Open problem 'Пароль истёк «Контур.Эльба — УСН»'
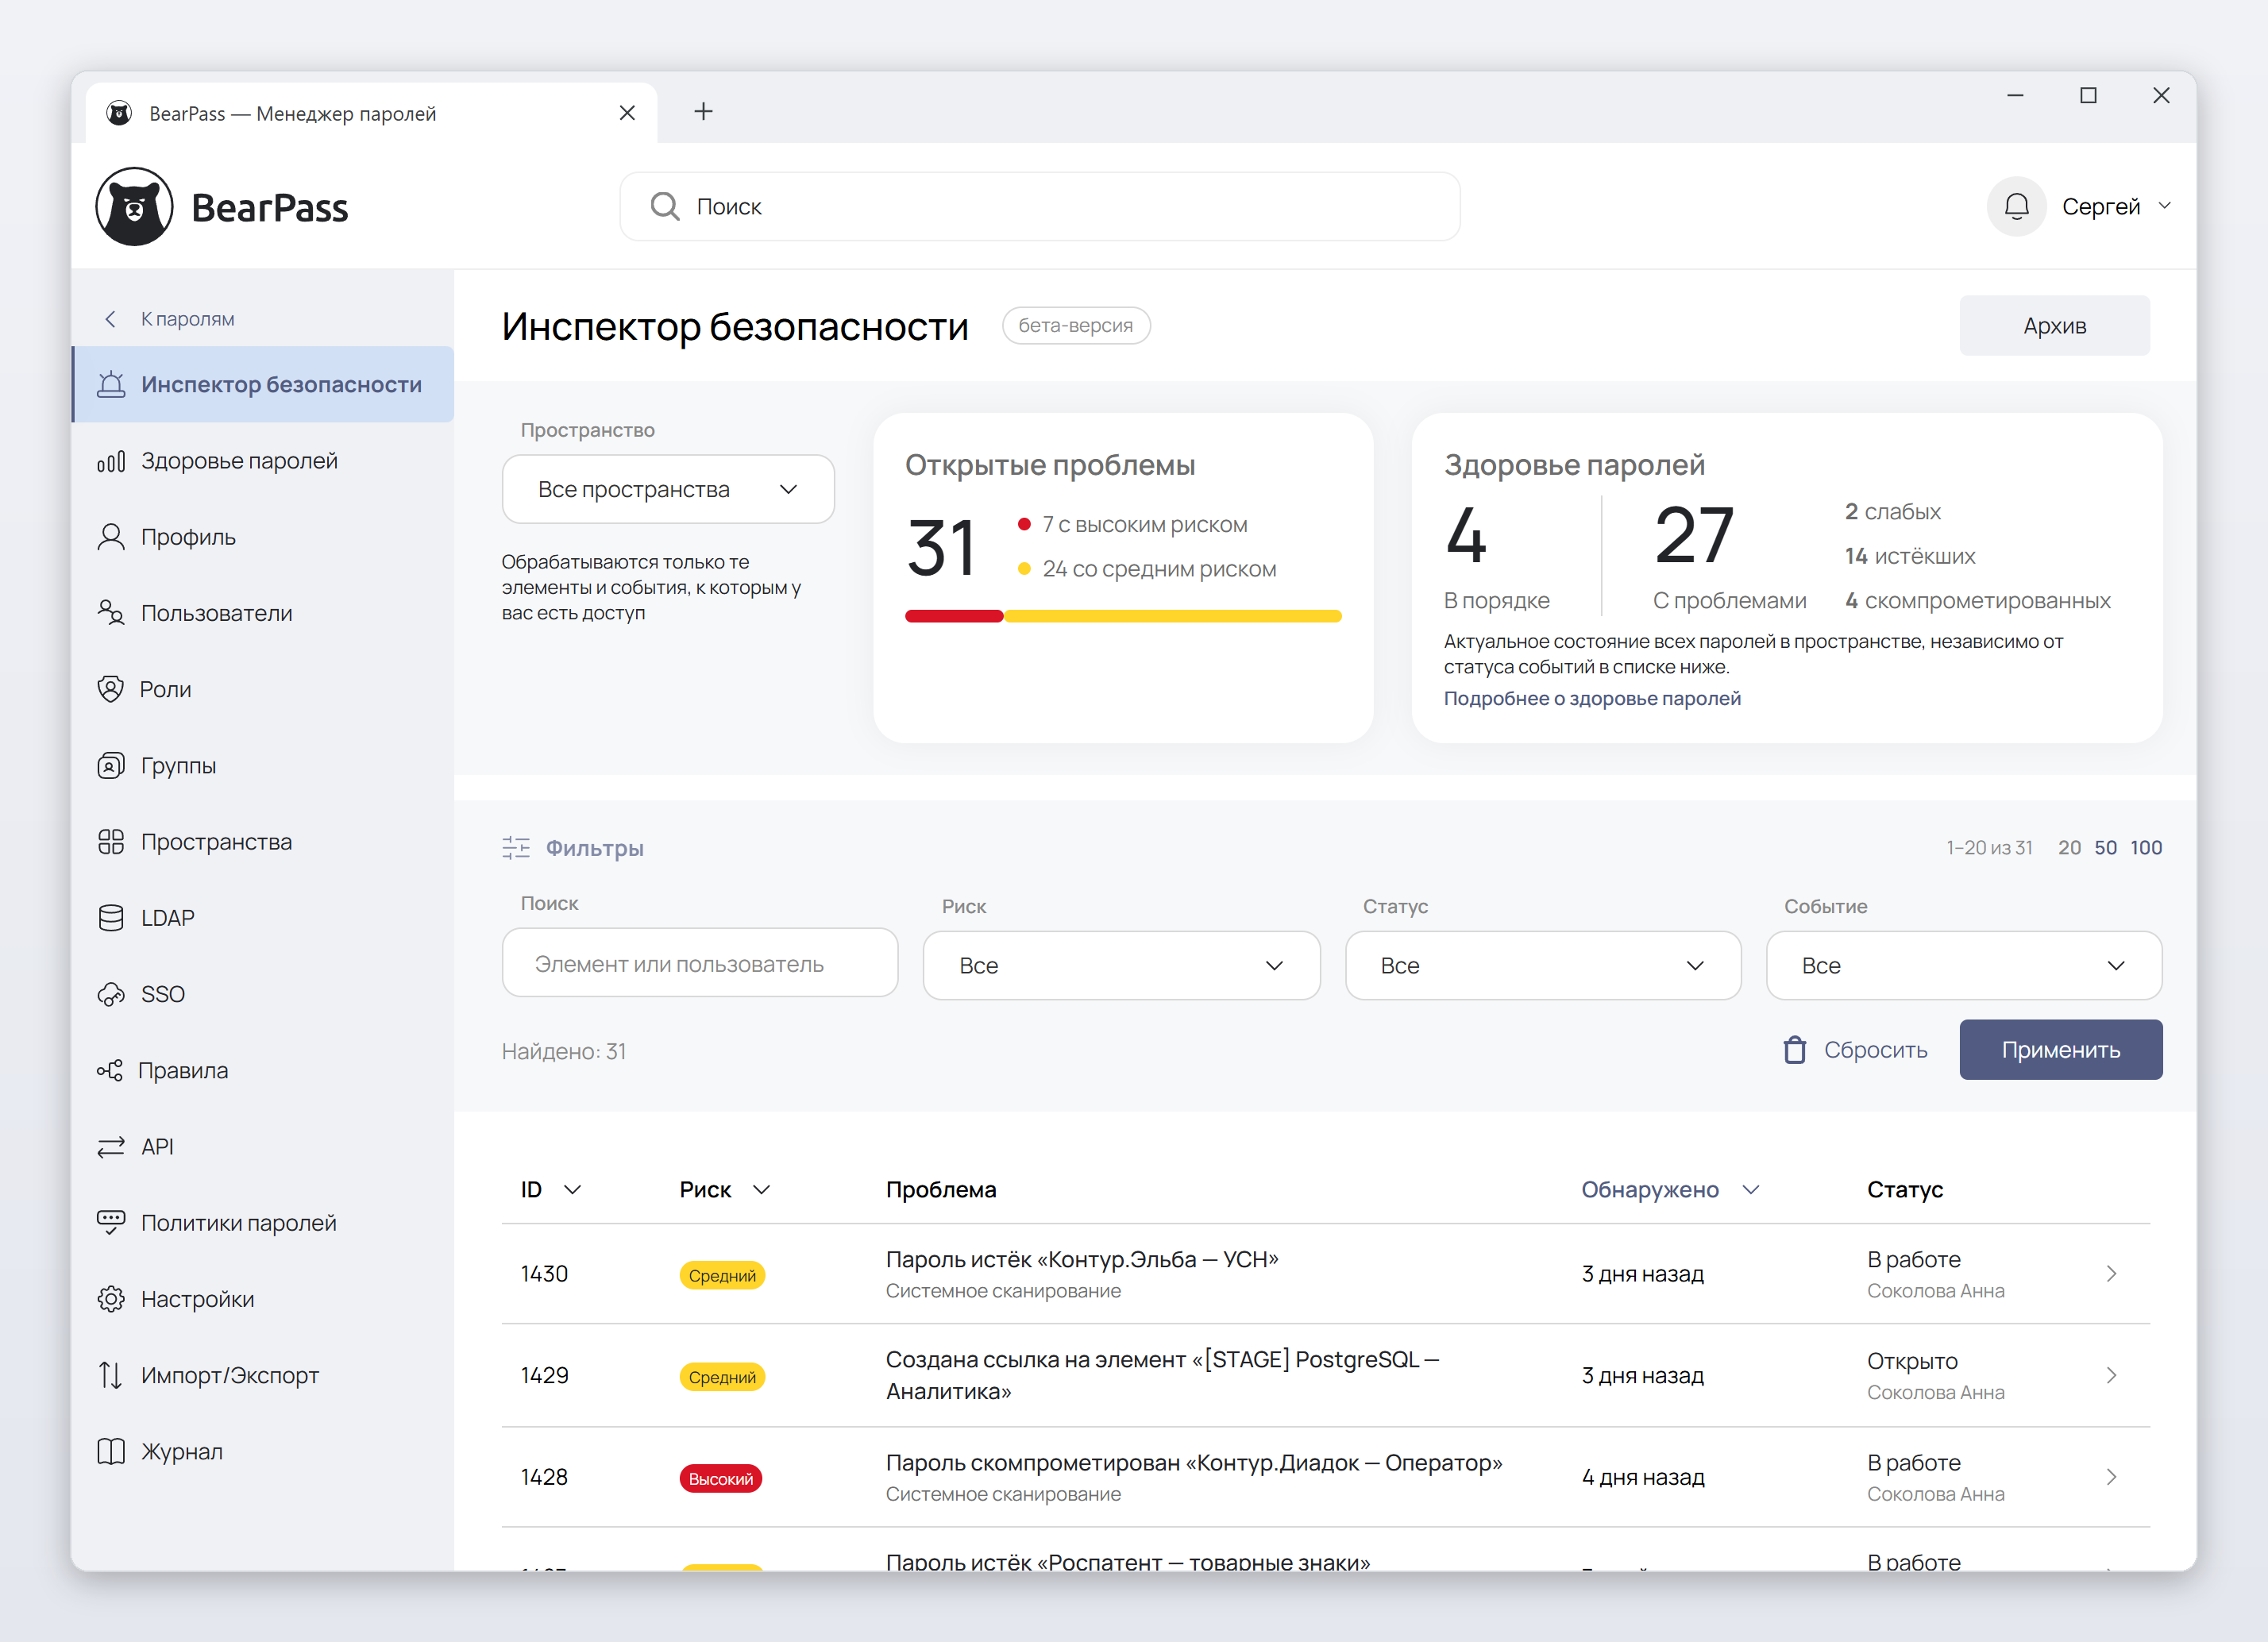Image resolution: width=2268 pixels, height=1642 pixels. [1082, 1259]
